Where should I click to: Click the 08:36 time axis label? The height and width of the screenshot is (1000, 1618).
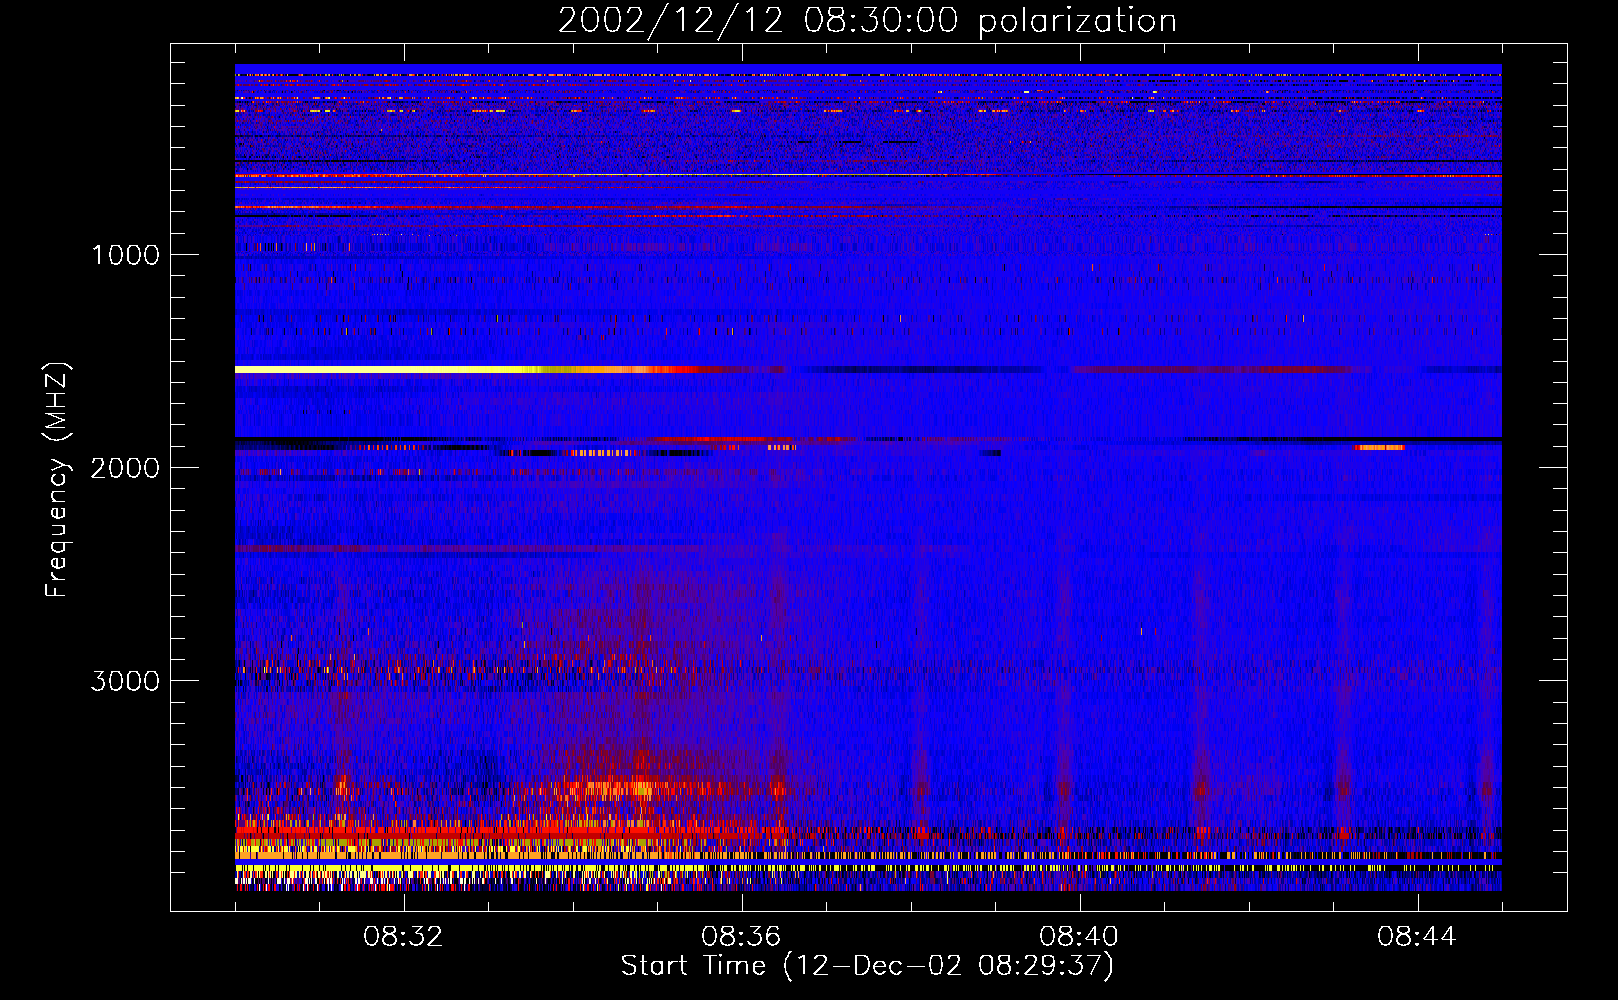click(x=742, y=937)
